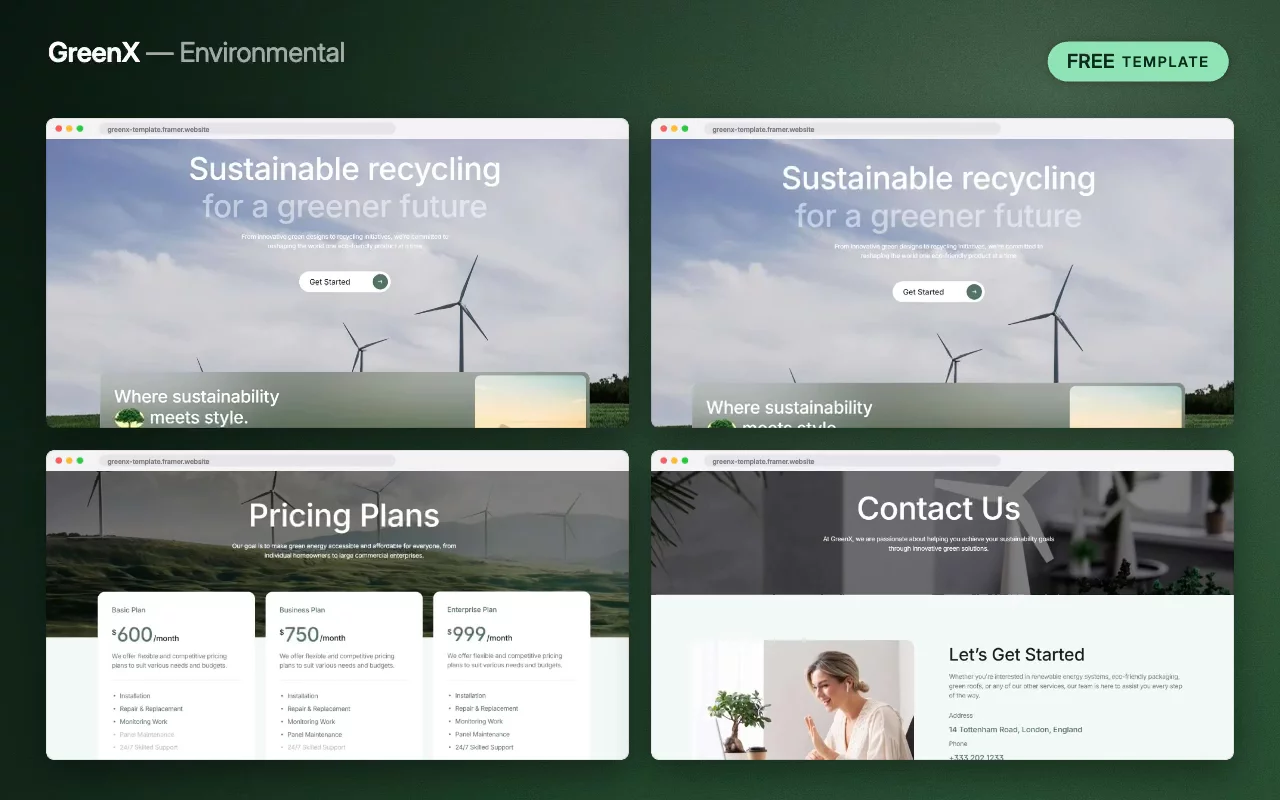The image size is (1280, 800).
Task: Select the Basic Plan $600 pricing card
Action: point(176,675)
